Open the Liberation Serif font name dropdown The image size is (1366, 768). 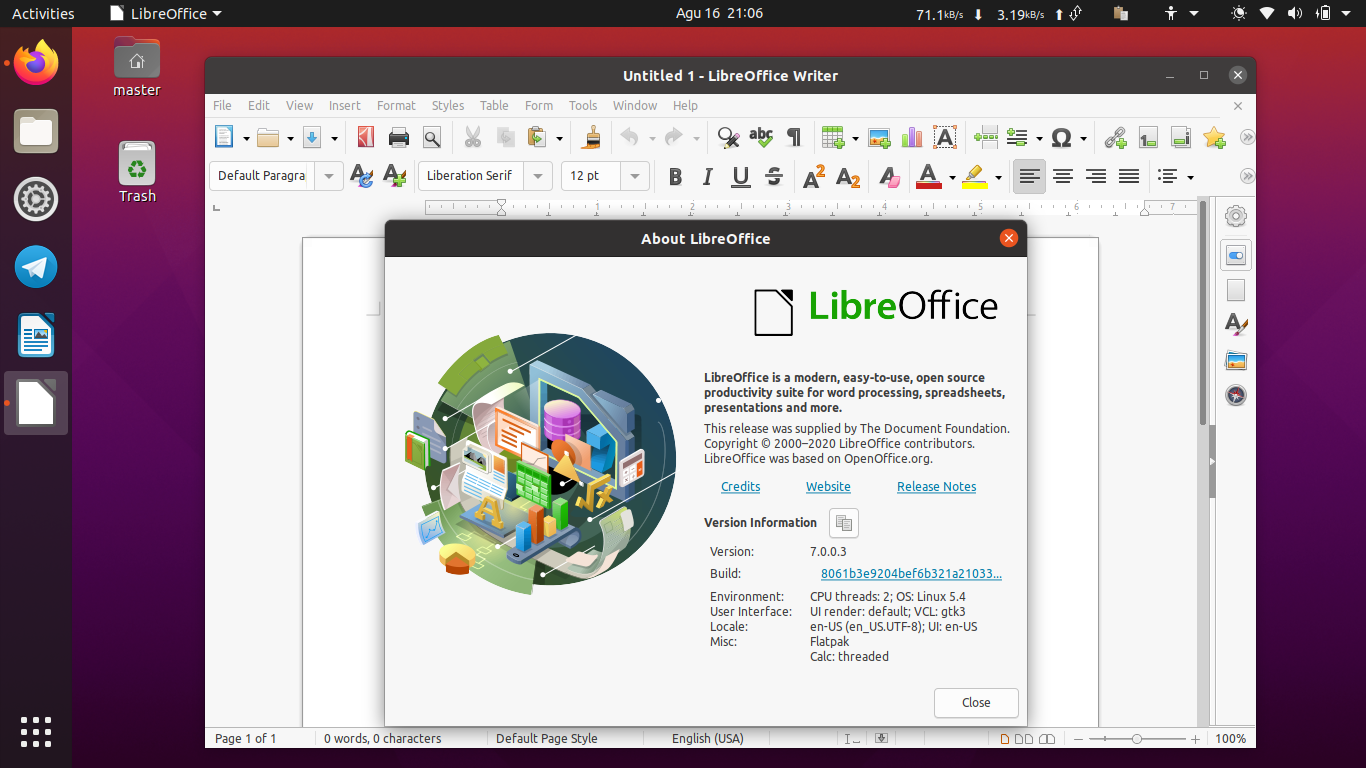click(x=538, y=176)
